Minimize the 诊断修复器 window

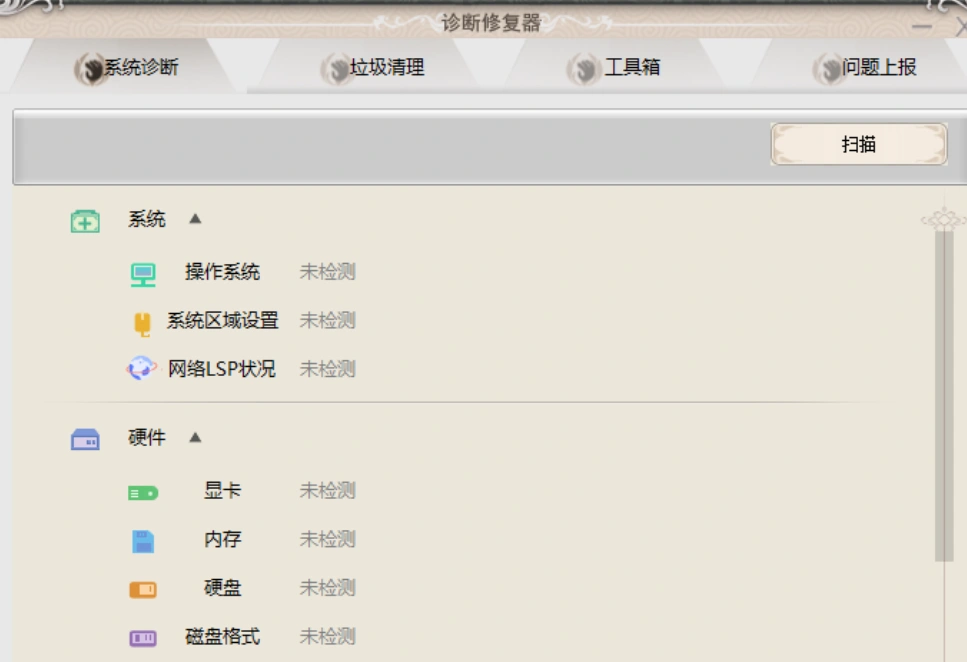coord(922,28)
